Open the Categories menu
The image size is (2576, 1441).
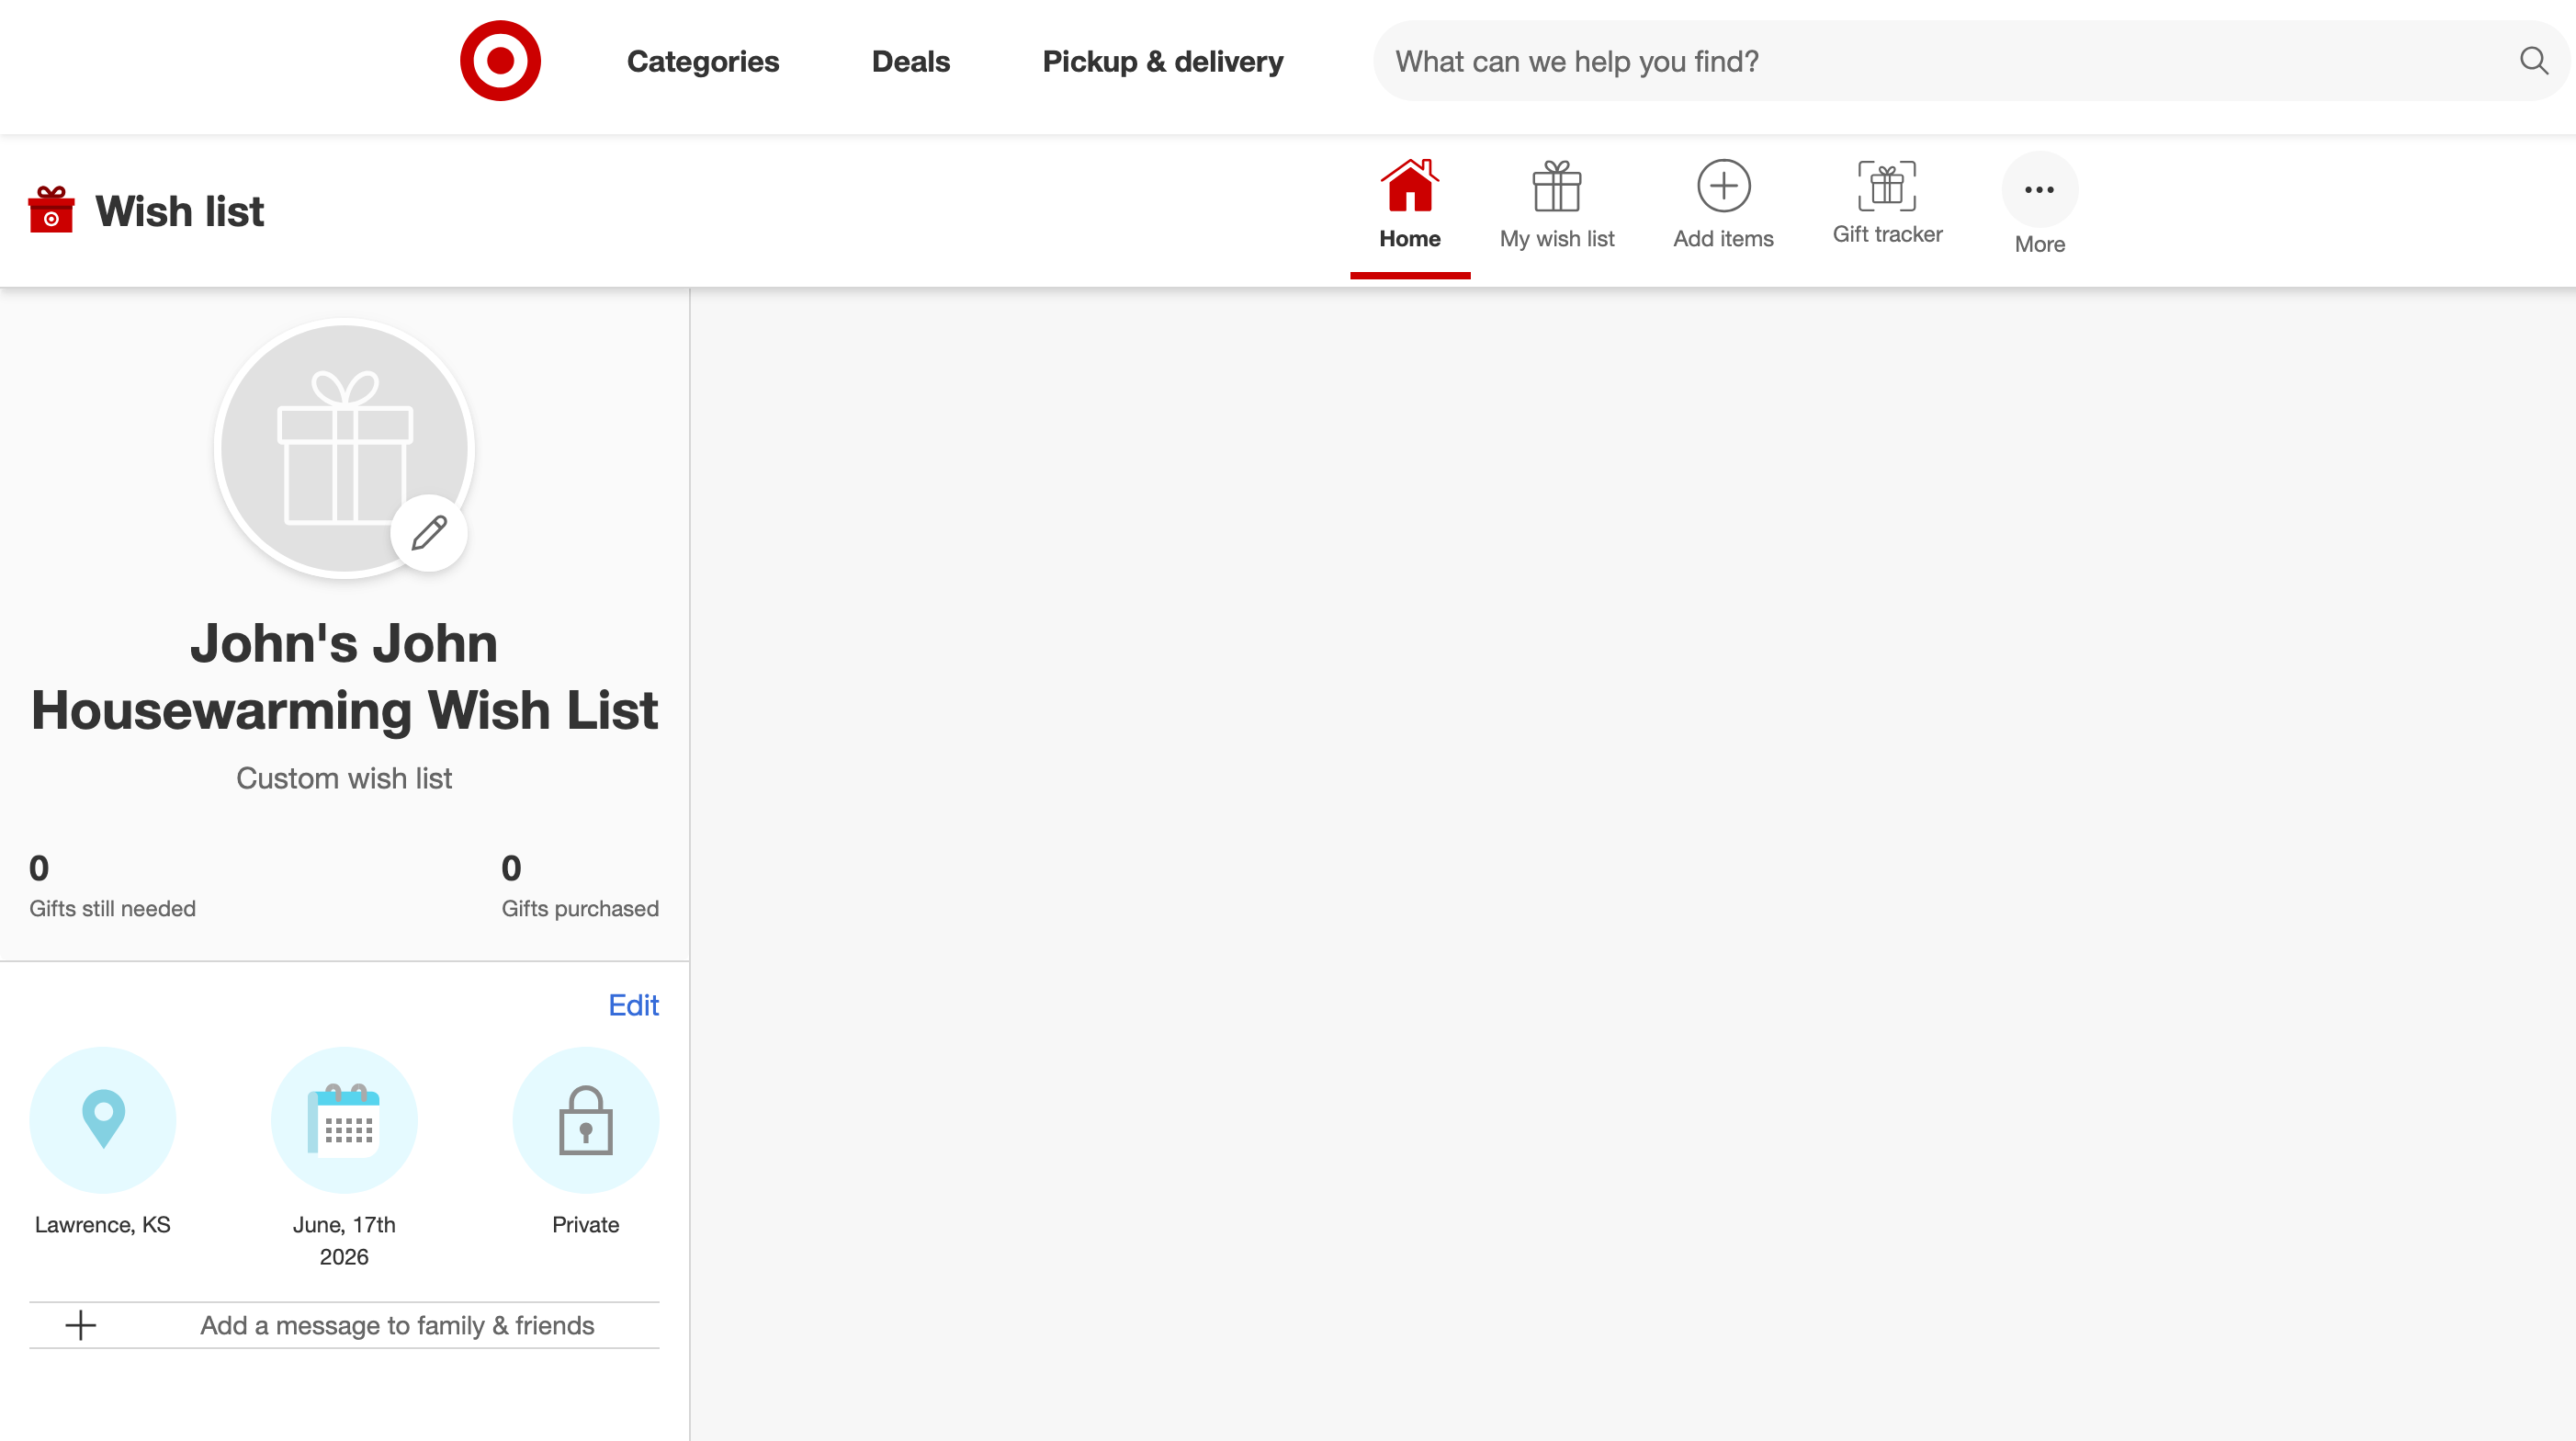tap(702, 61)
